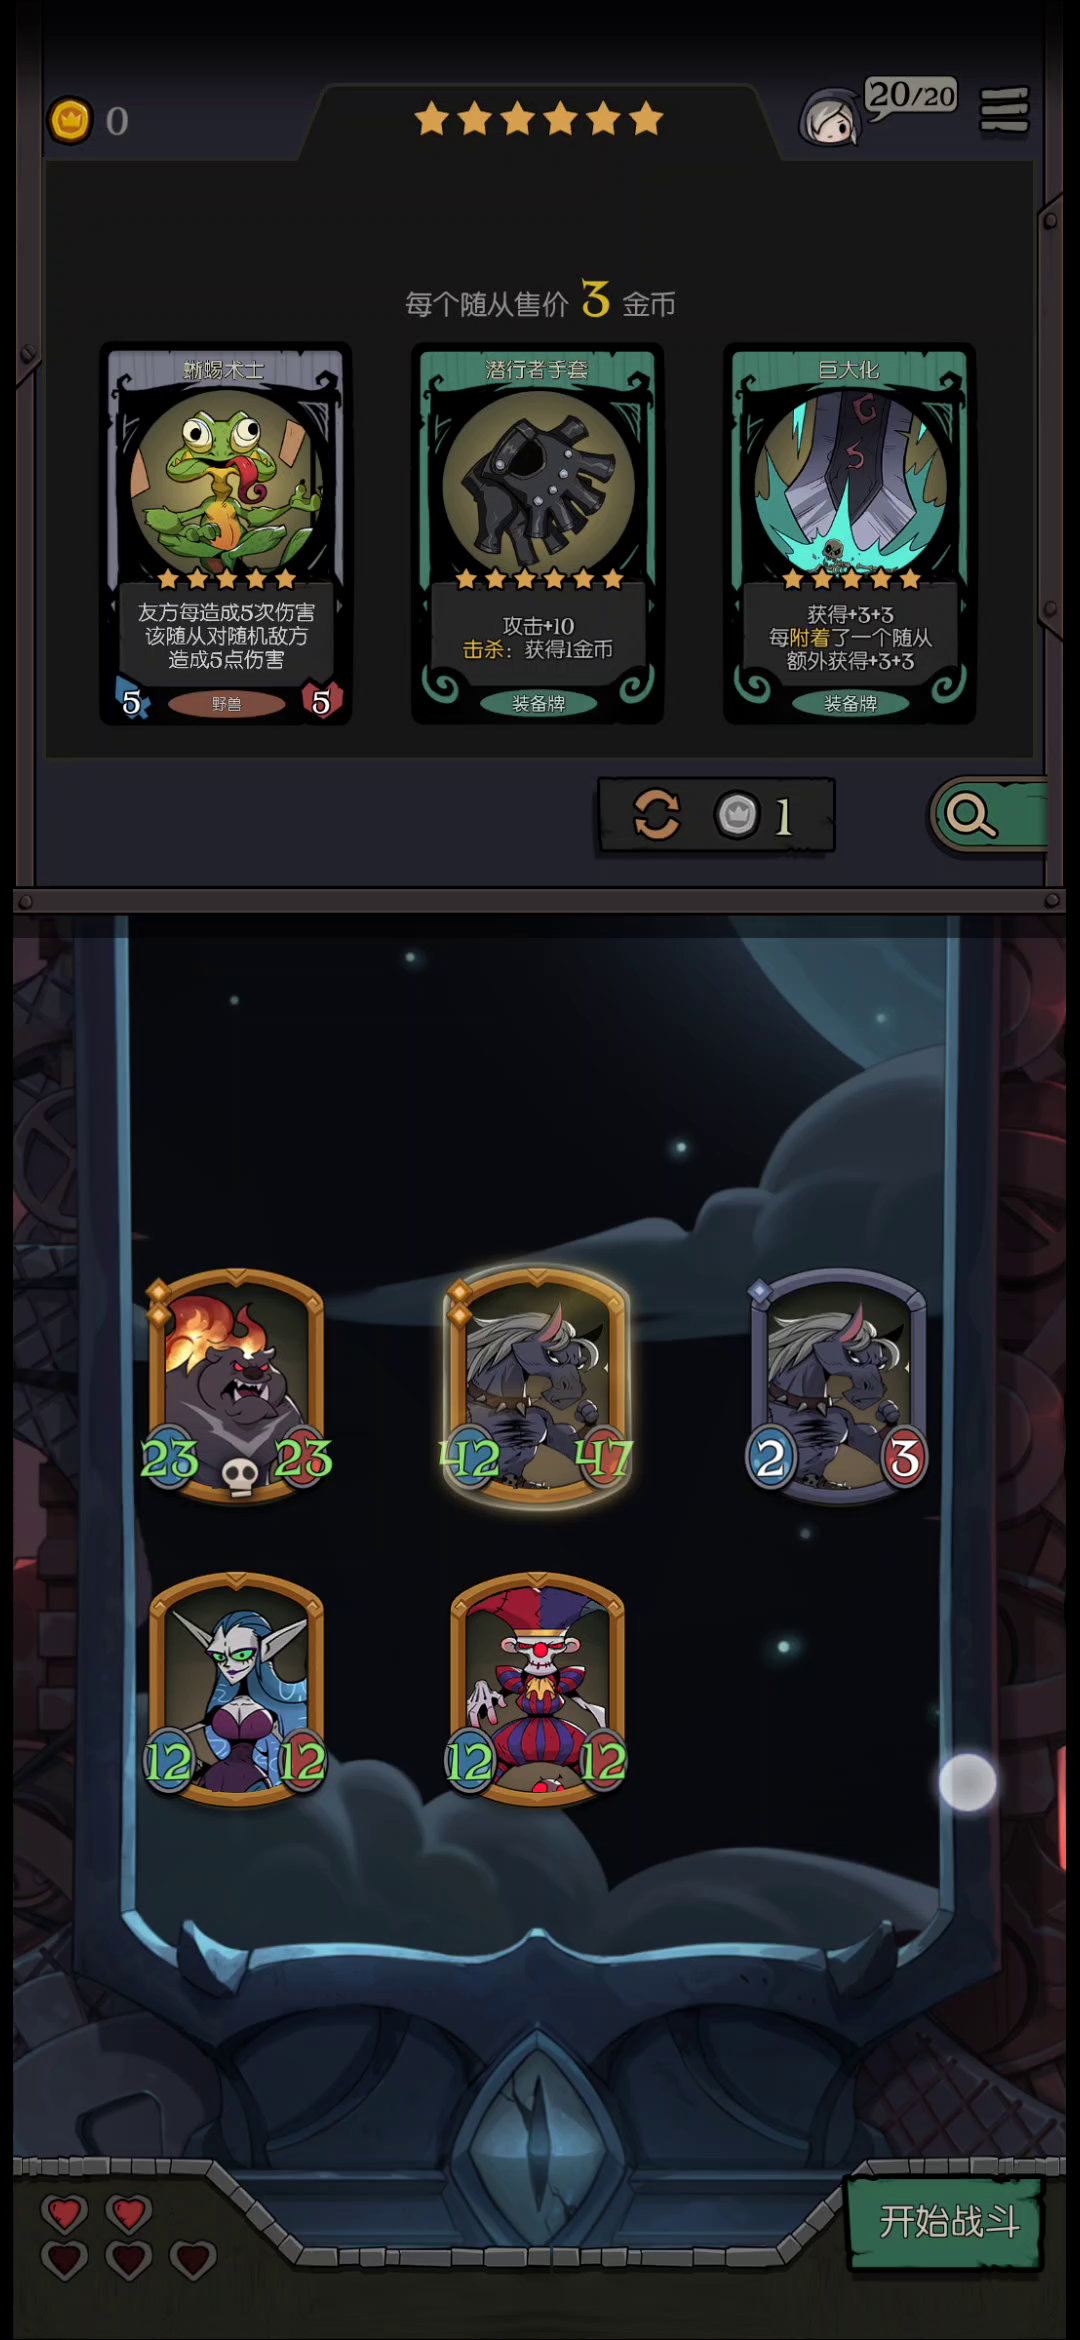Select the silver-framed 2/3 beast minion

click(838, 1386)
